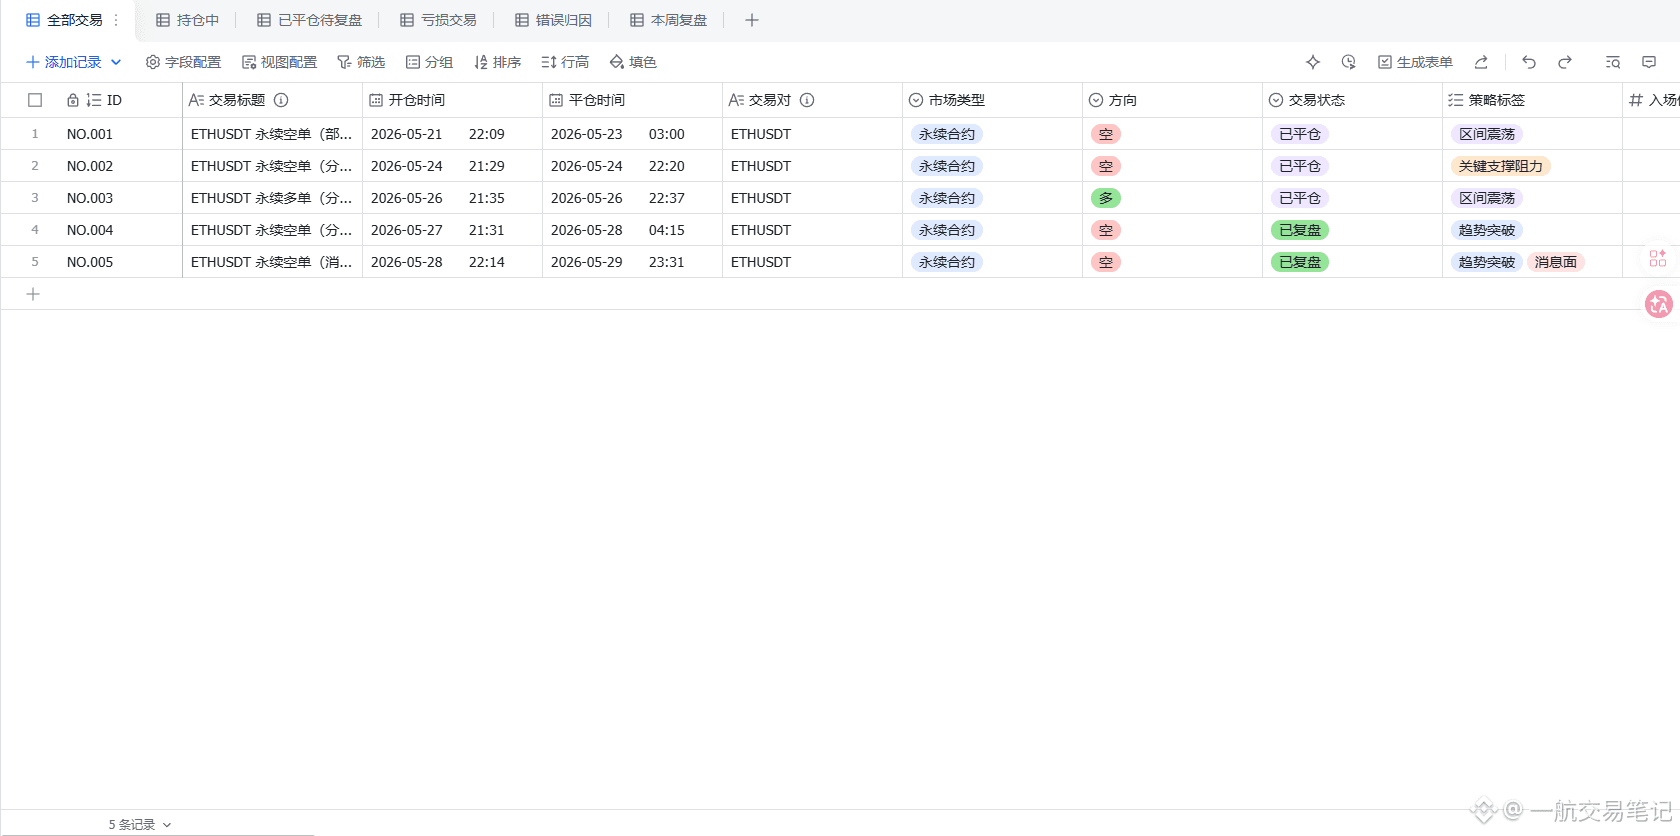Click the 生成表单 button

click(x=1415, y=62)
